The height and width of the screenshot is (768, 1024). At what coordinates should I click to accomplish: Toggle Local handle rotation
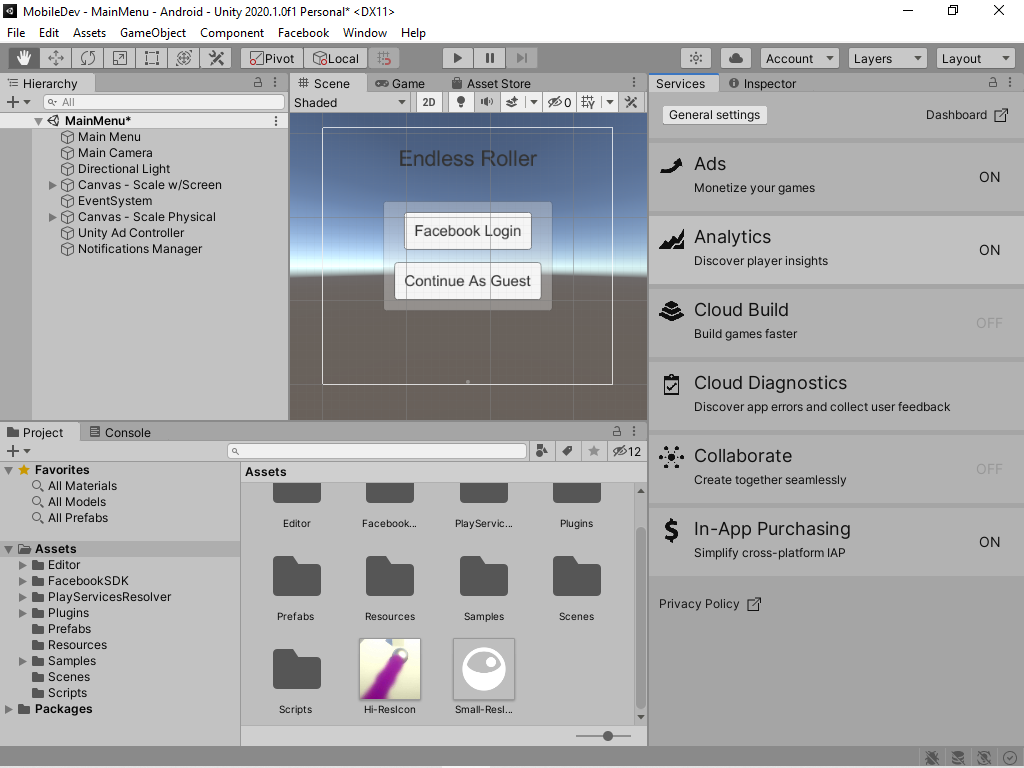(x=336, y=58)
